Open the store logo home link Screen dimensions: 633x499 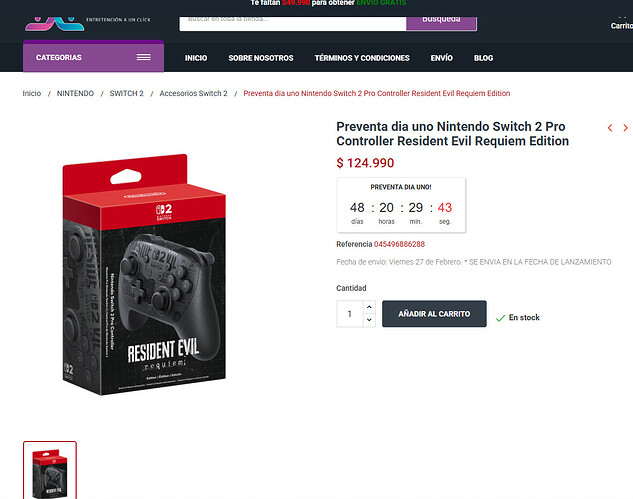54,23
